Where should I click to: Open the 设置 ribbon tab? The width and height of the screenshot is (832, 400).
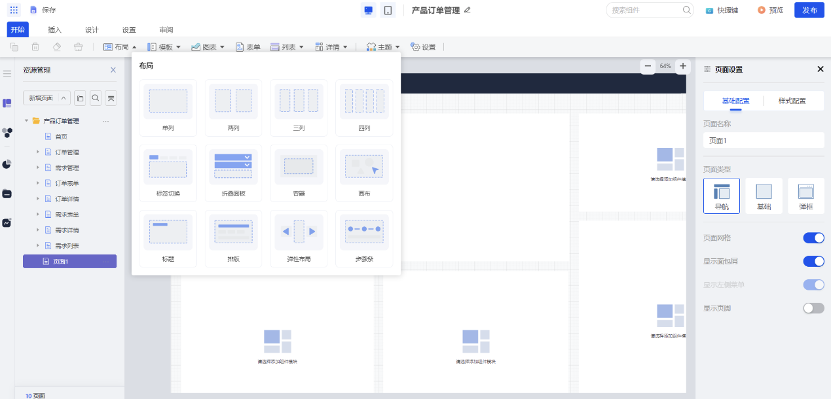click(129, 30)
